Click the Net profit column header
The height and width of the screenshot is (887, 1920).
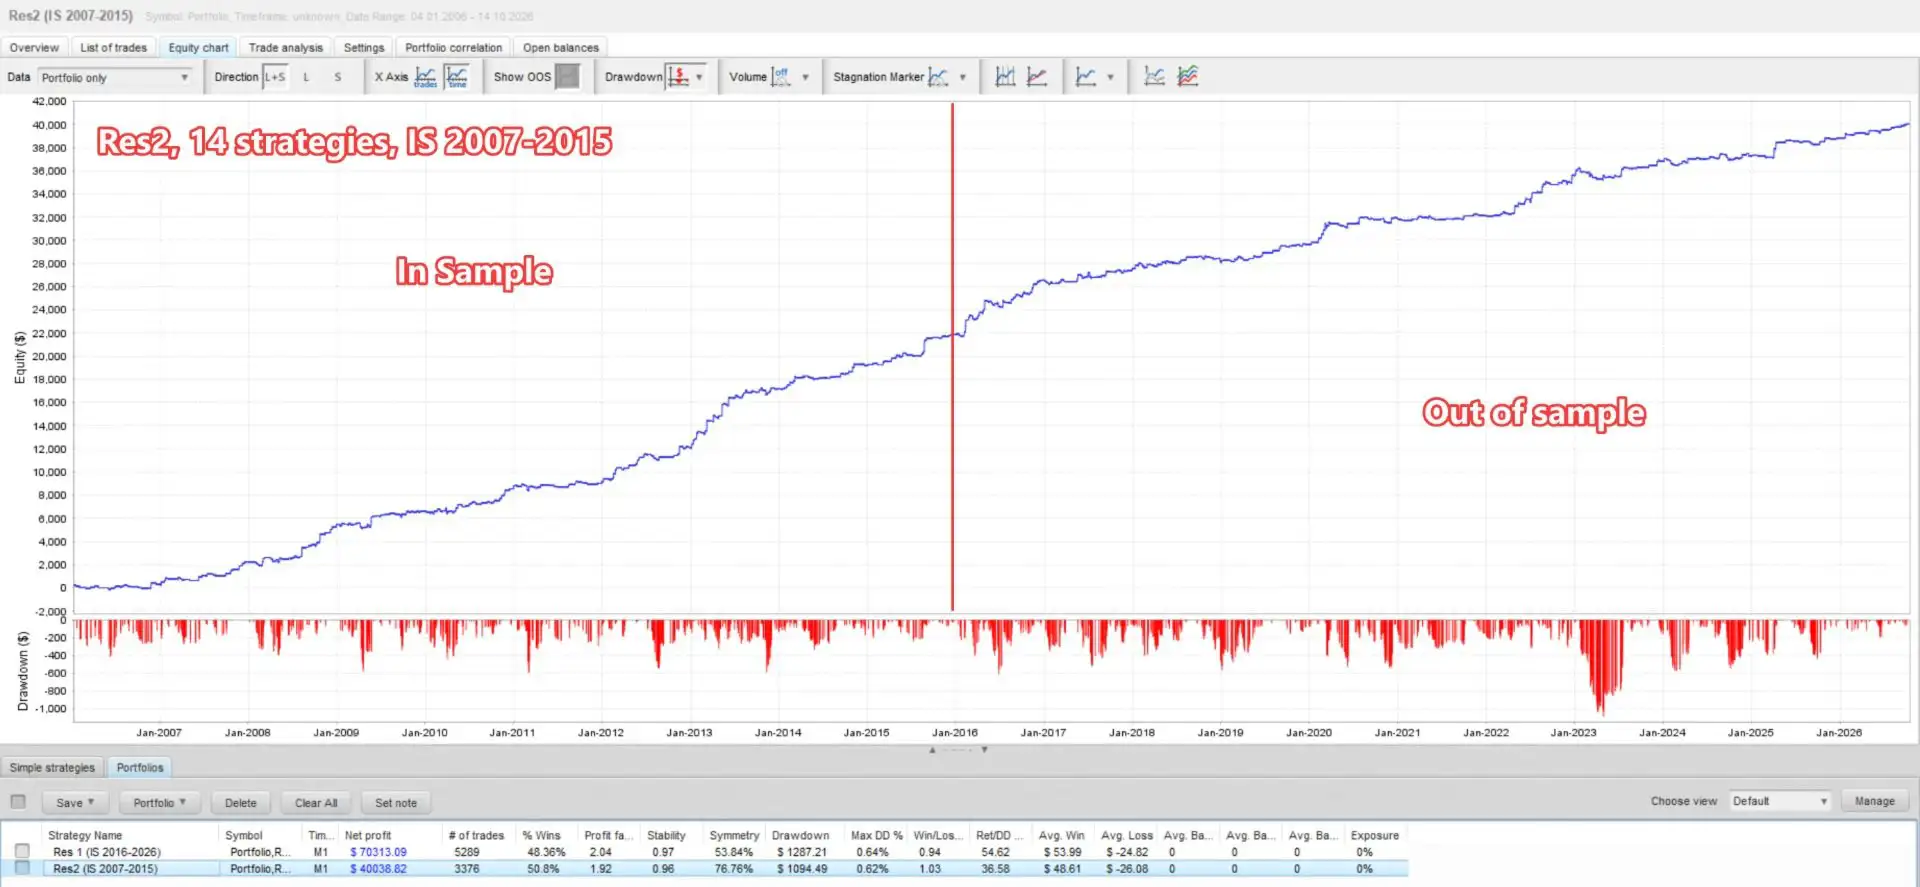click(x=368, y=835)
